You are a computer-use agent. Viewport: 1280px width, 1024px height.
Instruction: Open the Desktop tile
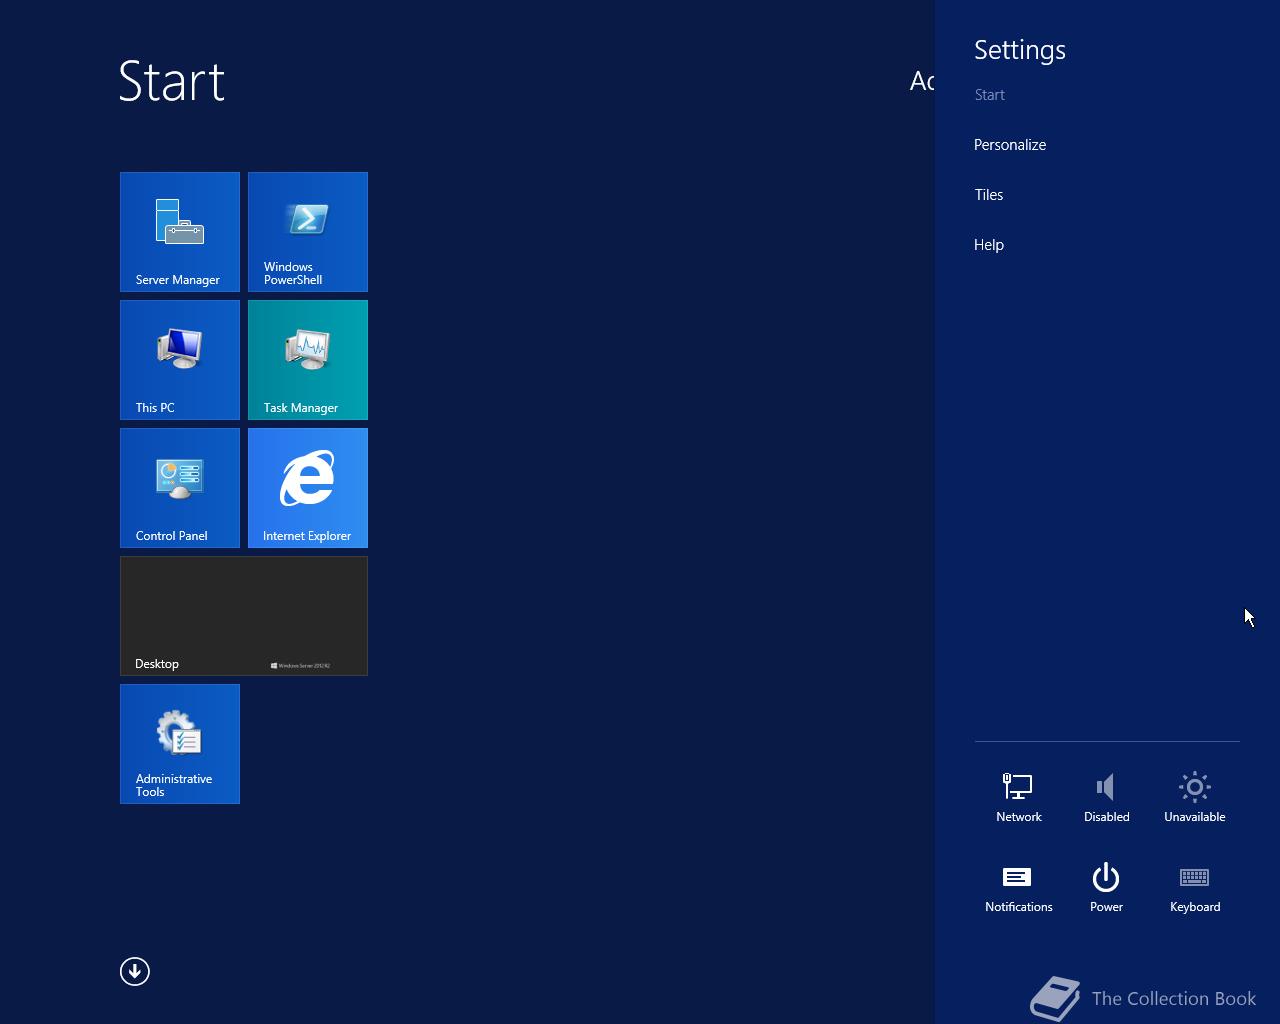tap(244, 616)
